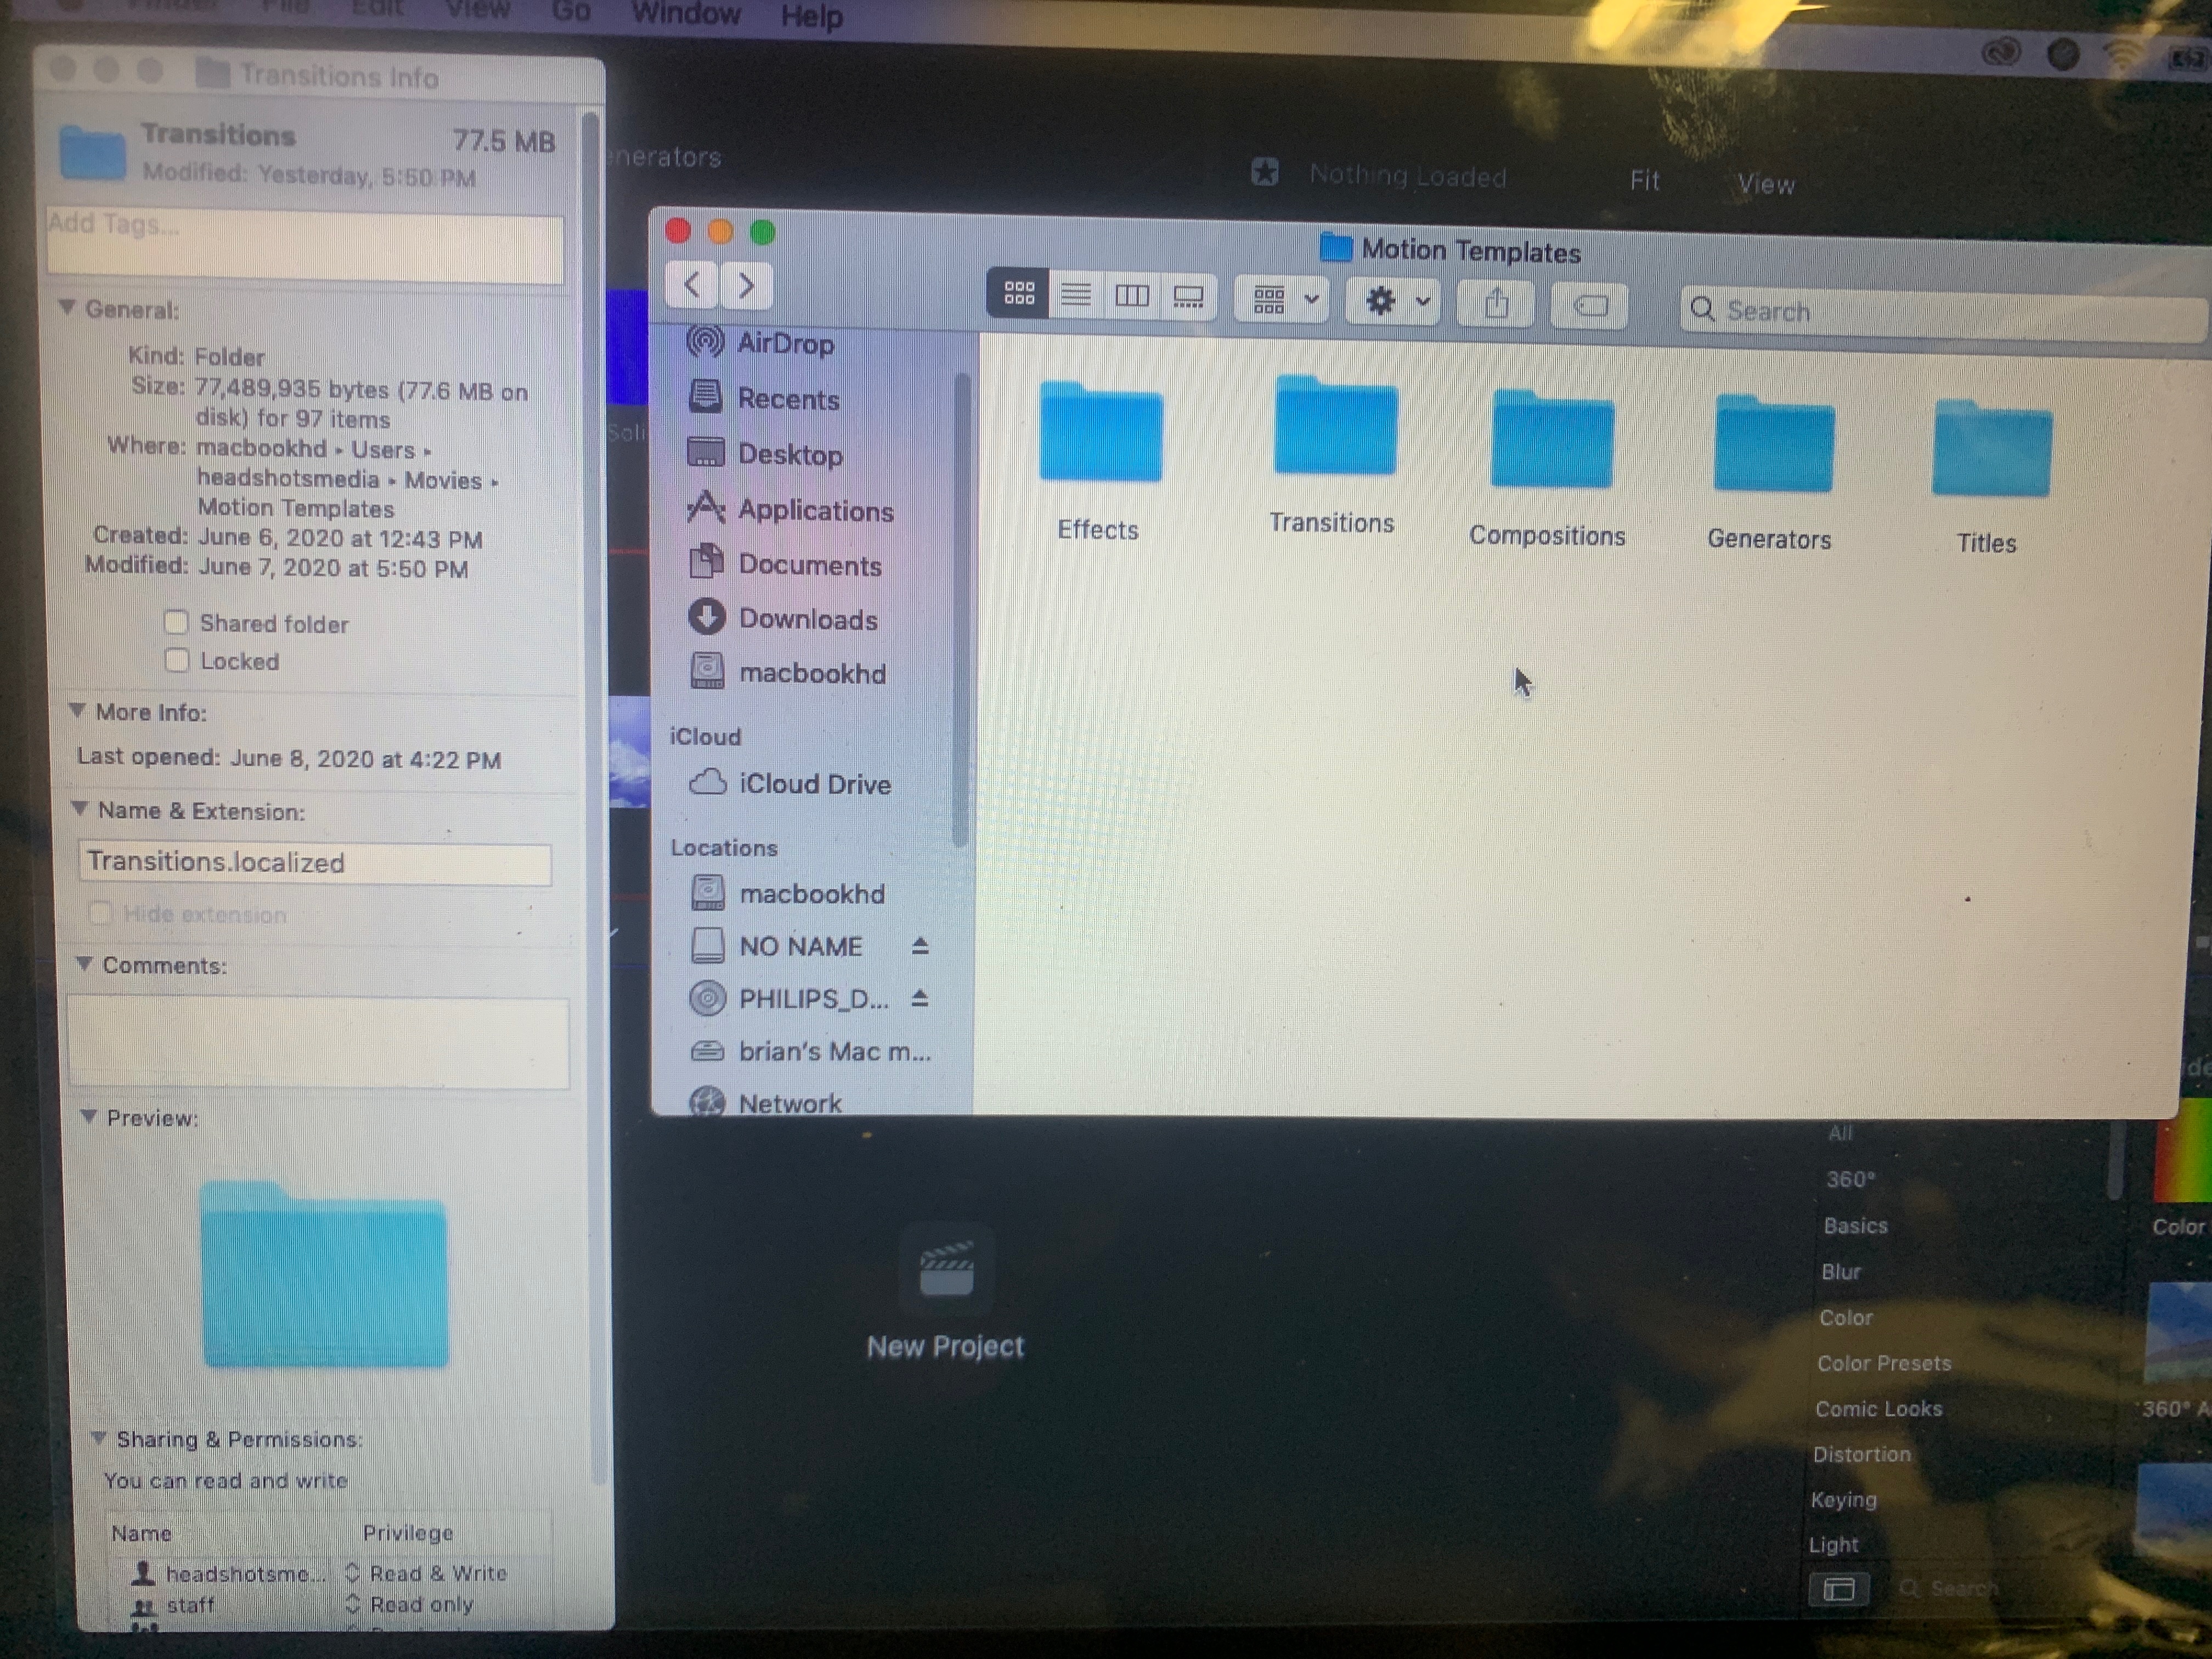Screen dimensions: 2212x1659
Task: Select Downloads in the Finder sidebar
Action: 807,619
